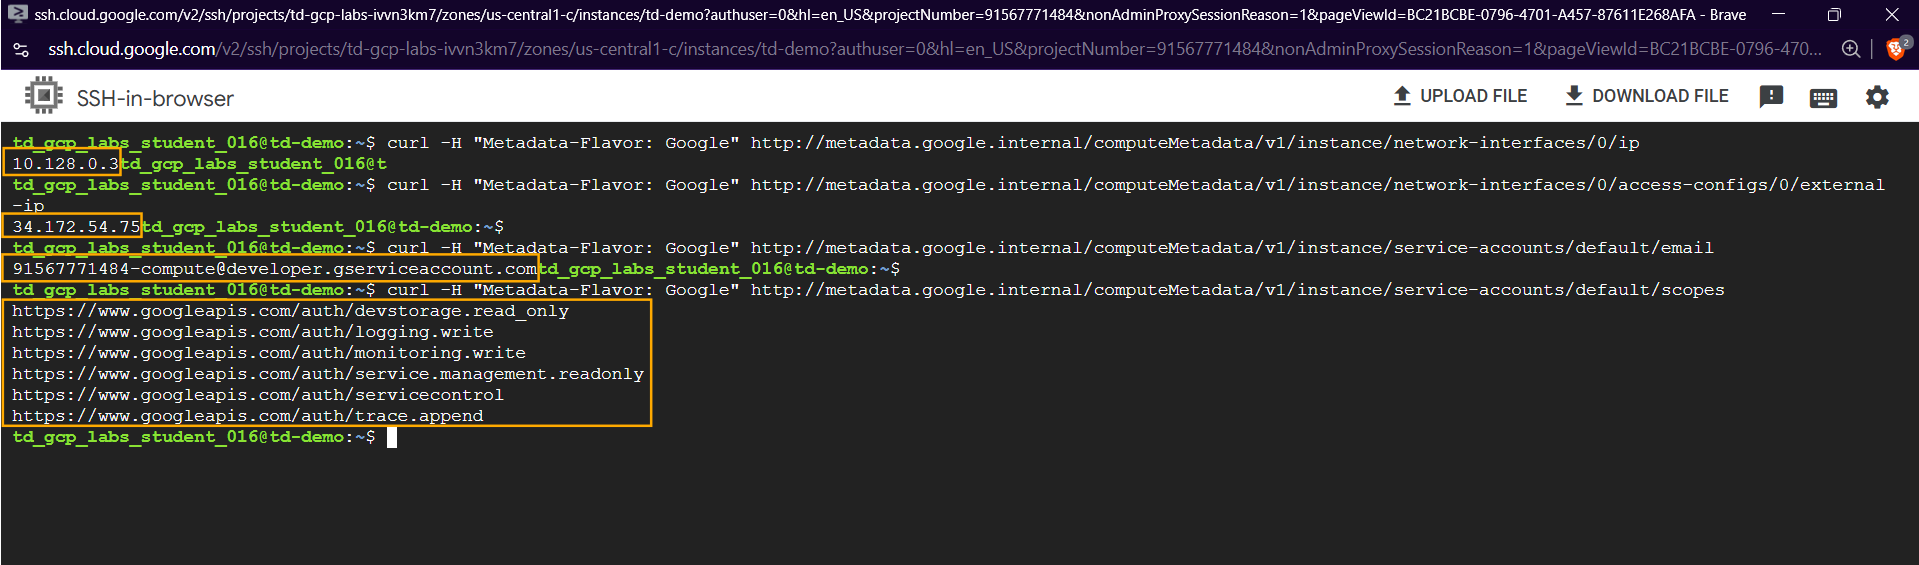Open the SSH settings gear
The height and width of the screenshot is (565, 1919).
tap(1877, 97)
